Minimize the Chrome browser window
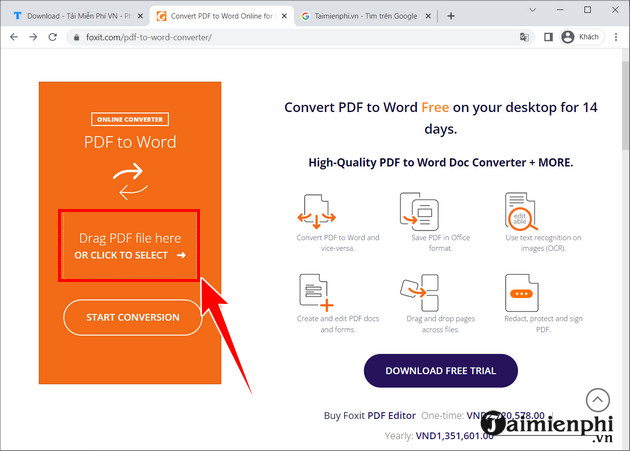The image size is (630, 451). tap(560, 10)
